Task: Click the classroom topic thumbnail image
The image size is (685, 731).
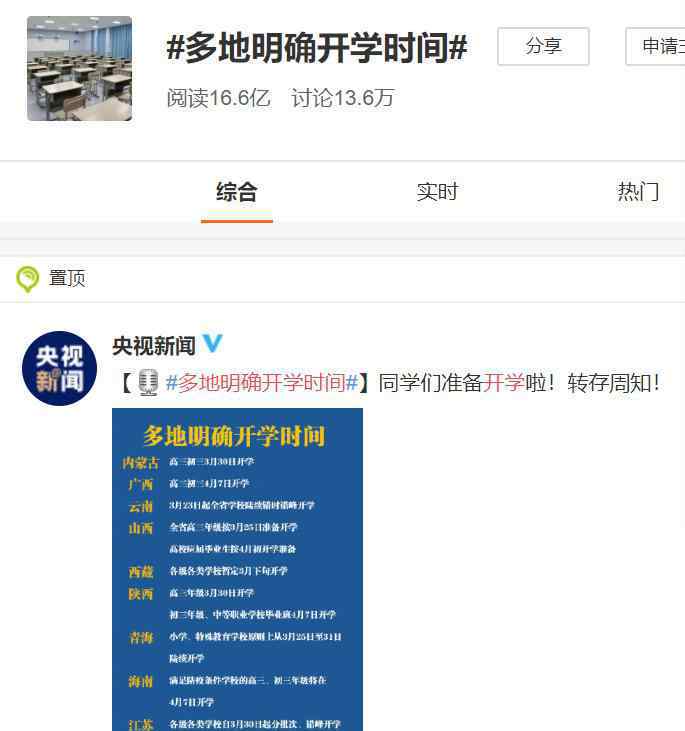Action: pyautogui.click(x=79, y=69)
